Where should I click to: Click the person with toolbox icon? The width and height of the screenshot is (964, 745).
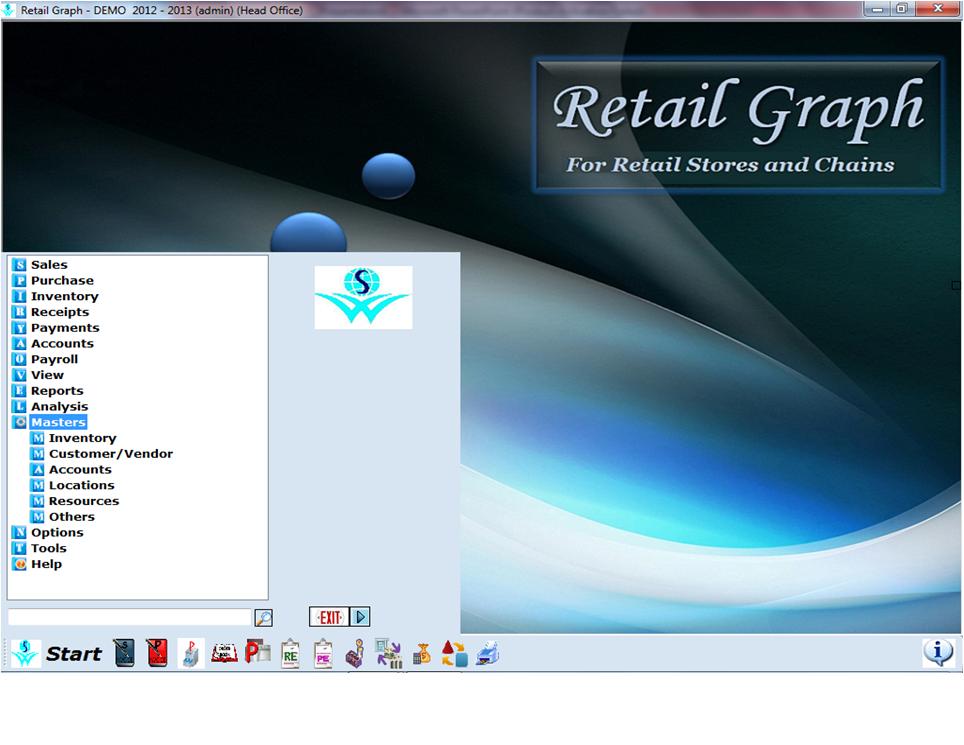pos(355,653)
